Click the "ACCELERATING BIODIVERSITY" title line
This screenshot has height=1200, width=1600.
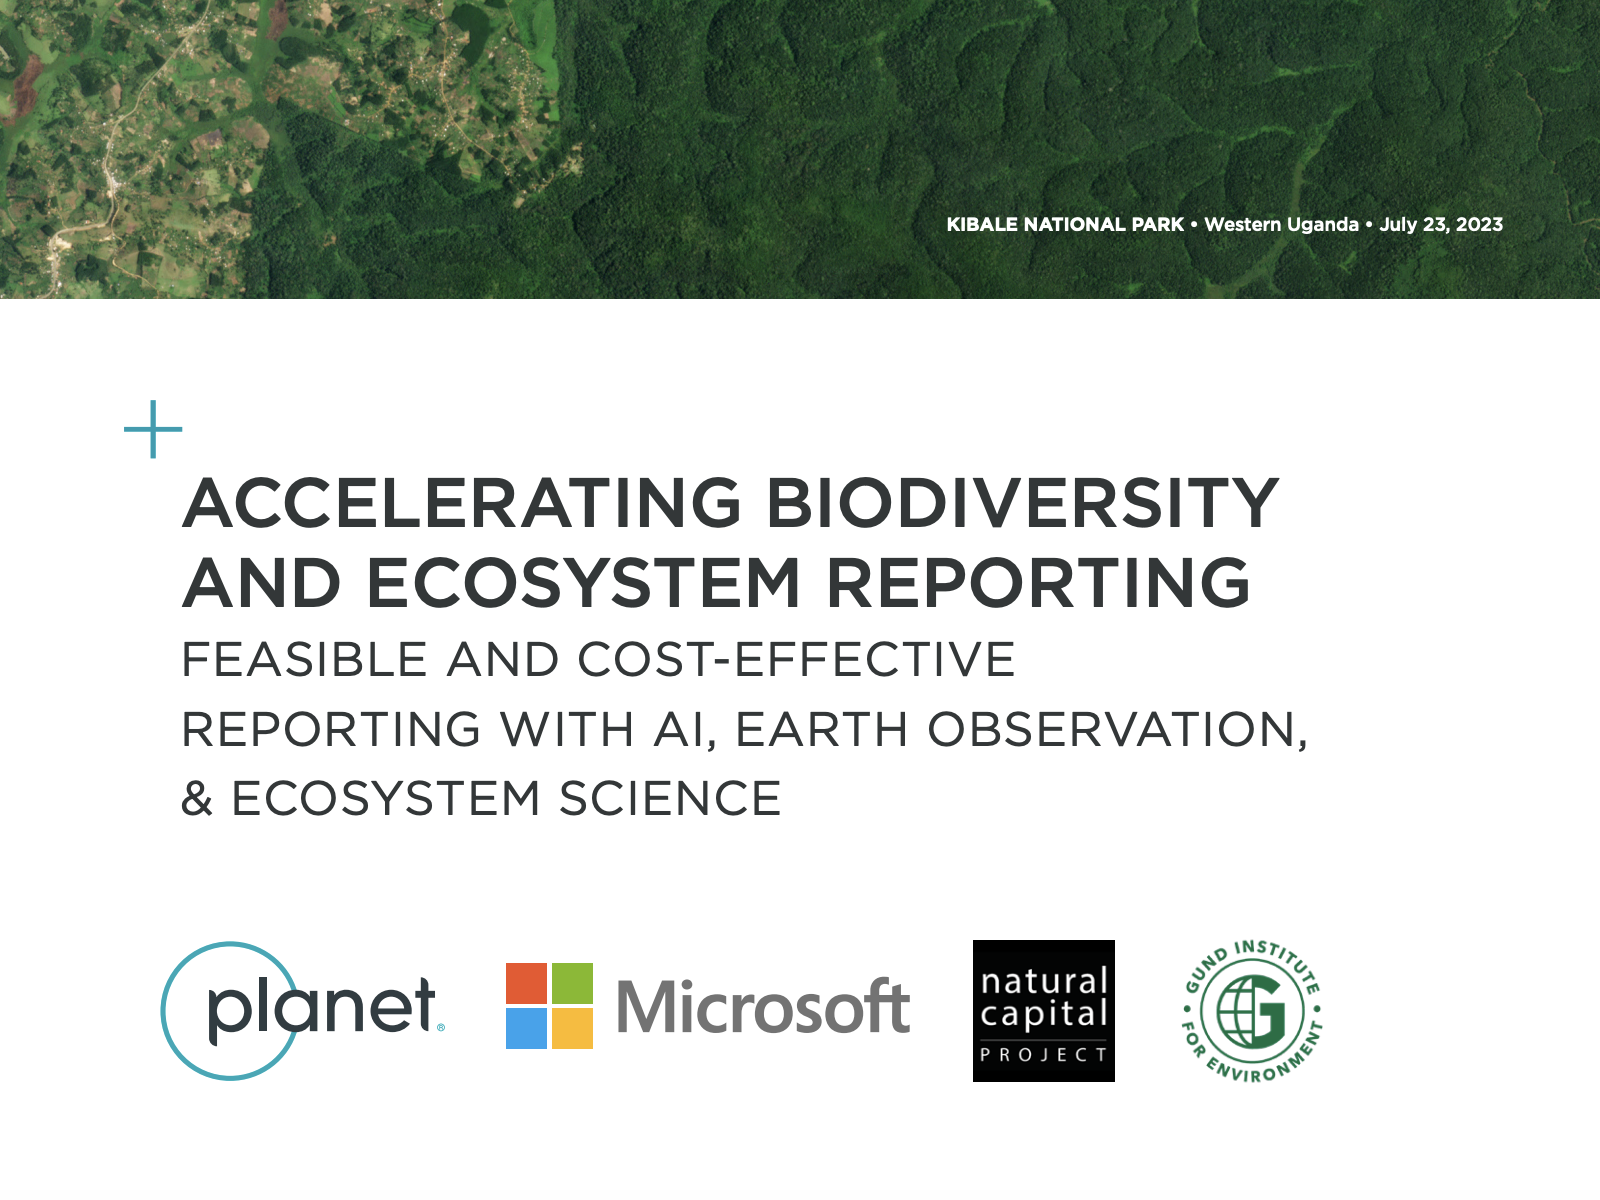tap(731, 502)
